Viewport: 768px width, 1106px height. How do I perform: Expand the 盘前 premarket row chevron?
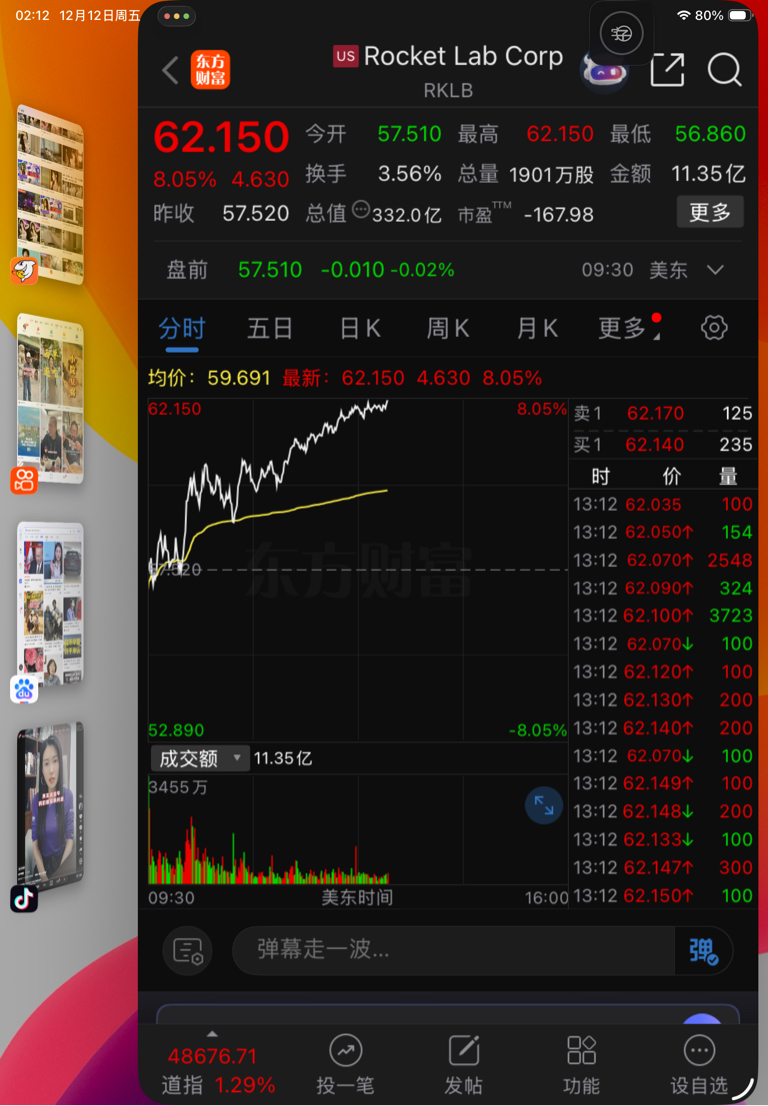[x=715, y=270]
